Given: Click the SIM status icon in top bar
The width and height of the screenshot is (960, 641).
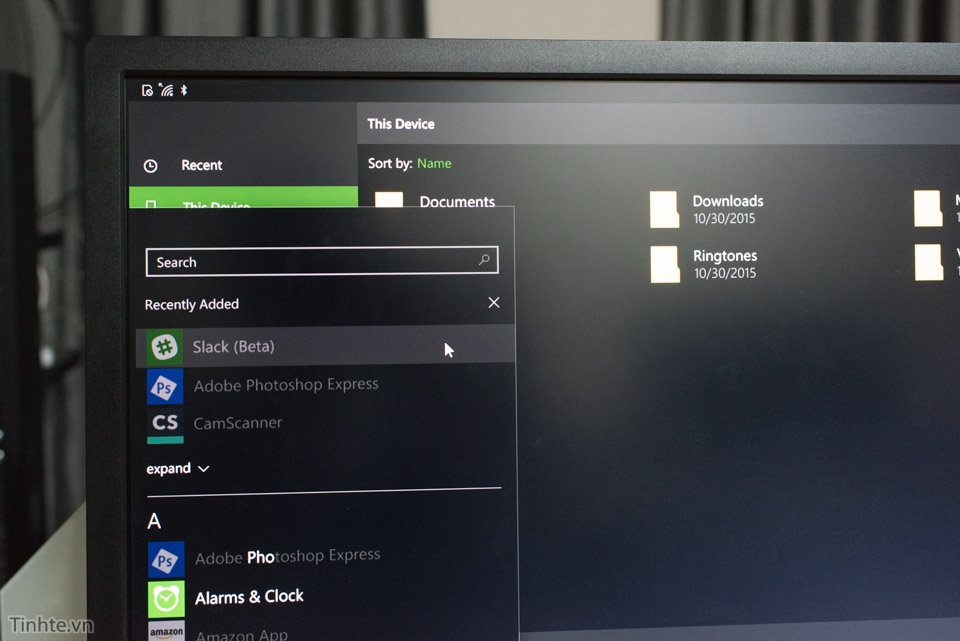Looking at the screenshot, I should click(x=148, y=91).
